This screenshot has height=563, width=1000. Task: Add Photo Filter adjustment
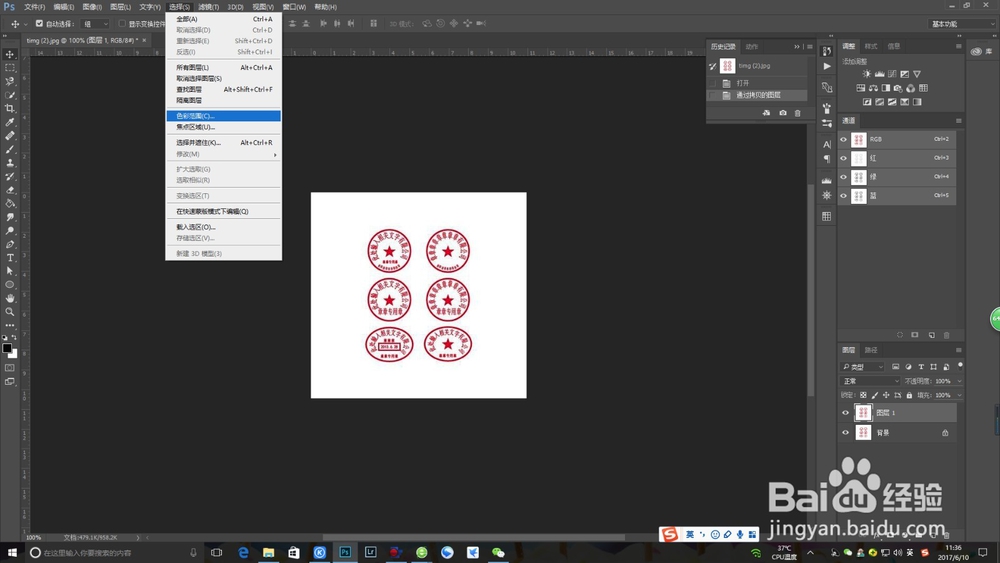(898, 88)
